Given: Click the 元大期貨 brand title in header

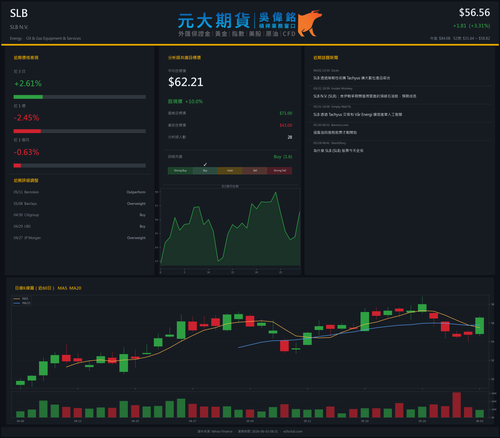Looking at the screenshot, I should [214, 21].
